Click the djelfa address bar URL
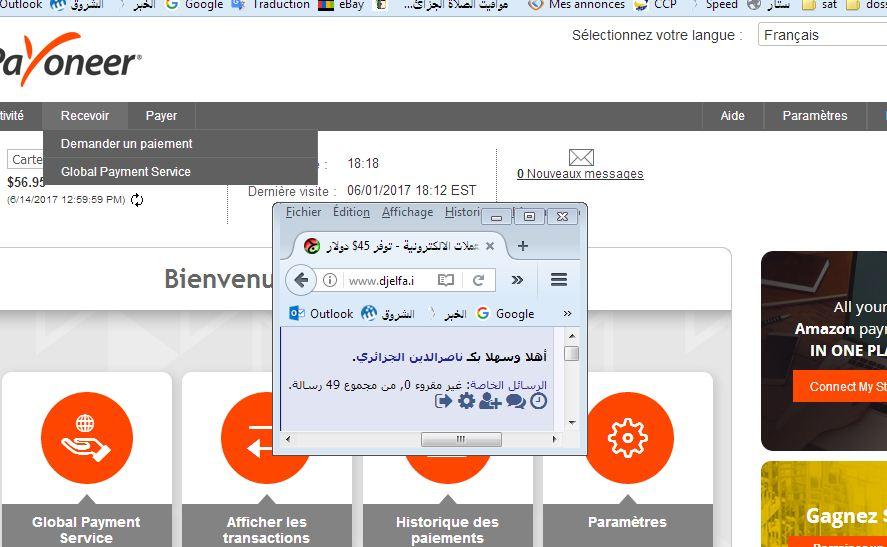Image resolution: width=887 pixels, height=547 pixels. point(381,281)
